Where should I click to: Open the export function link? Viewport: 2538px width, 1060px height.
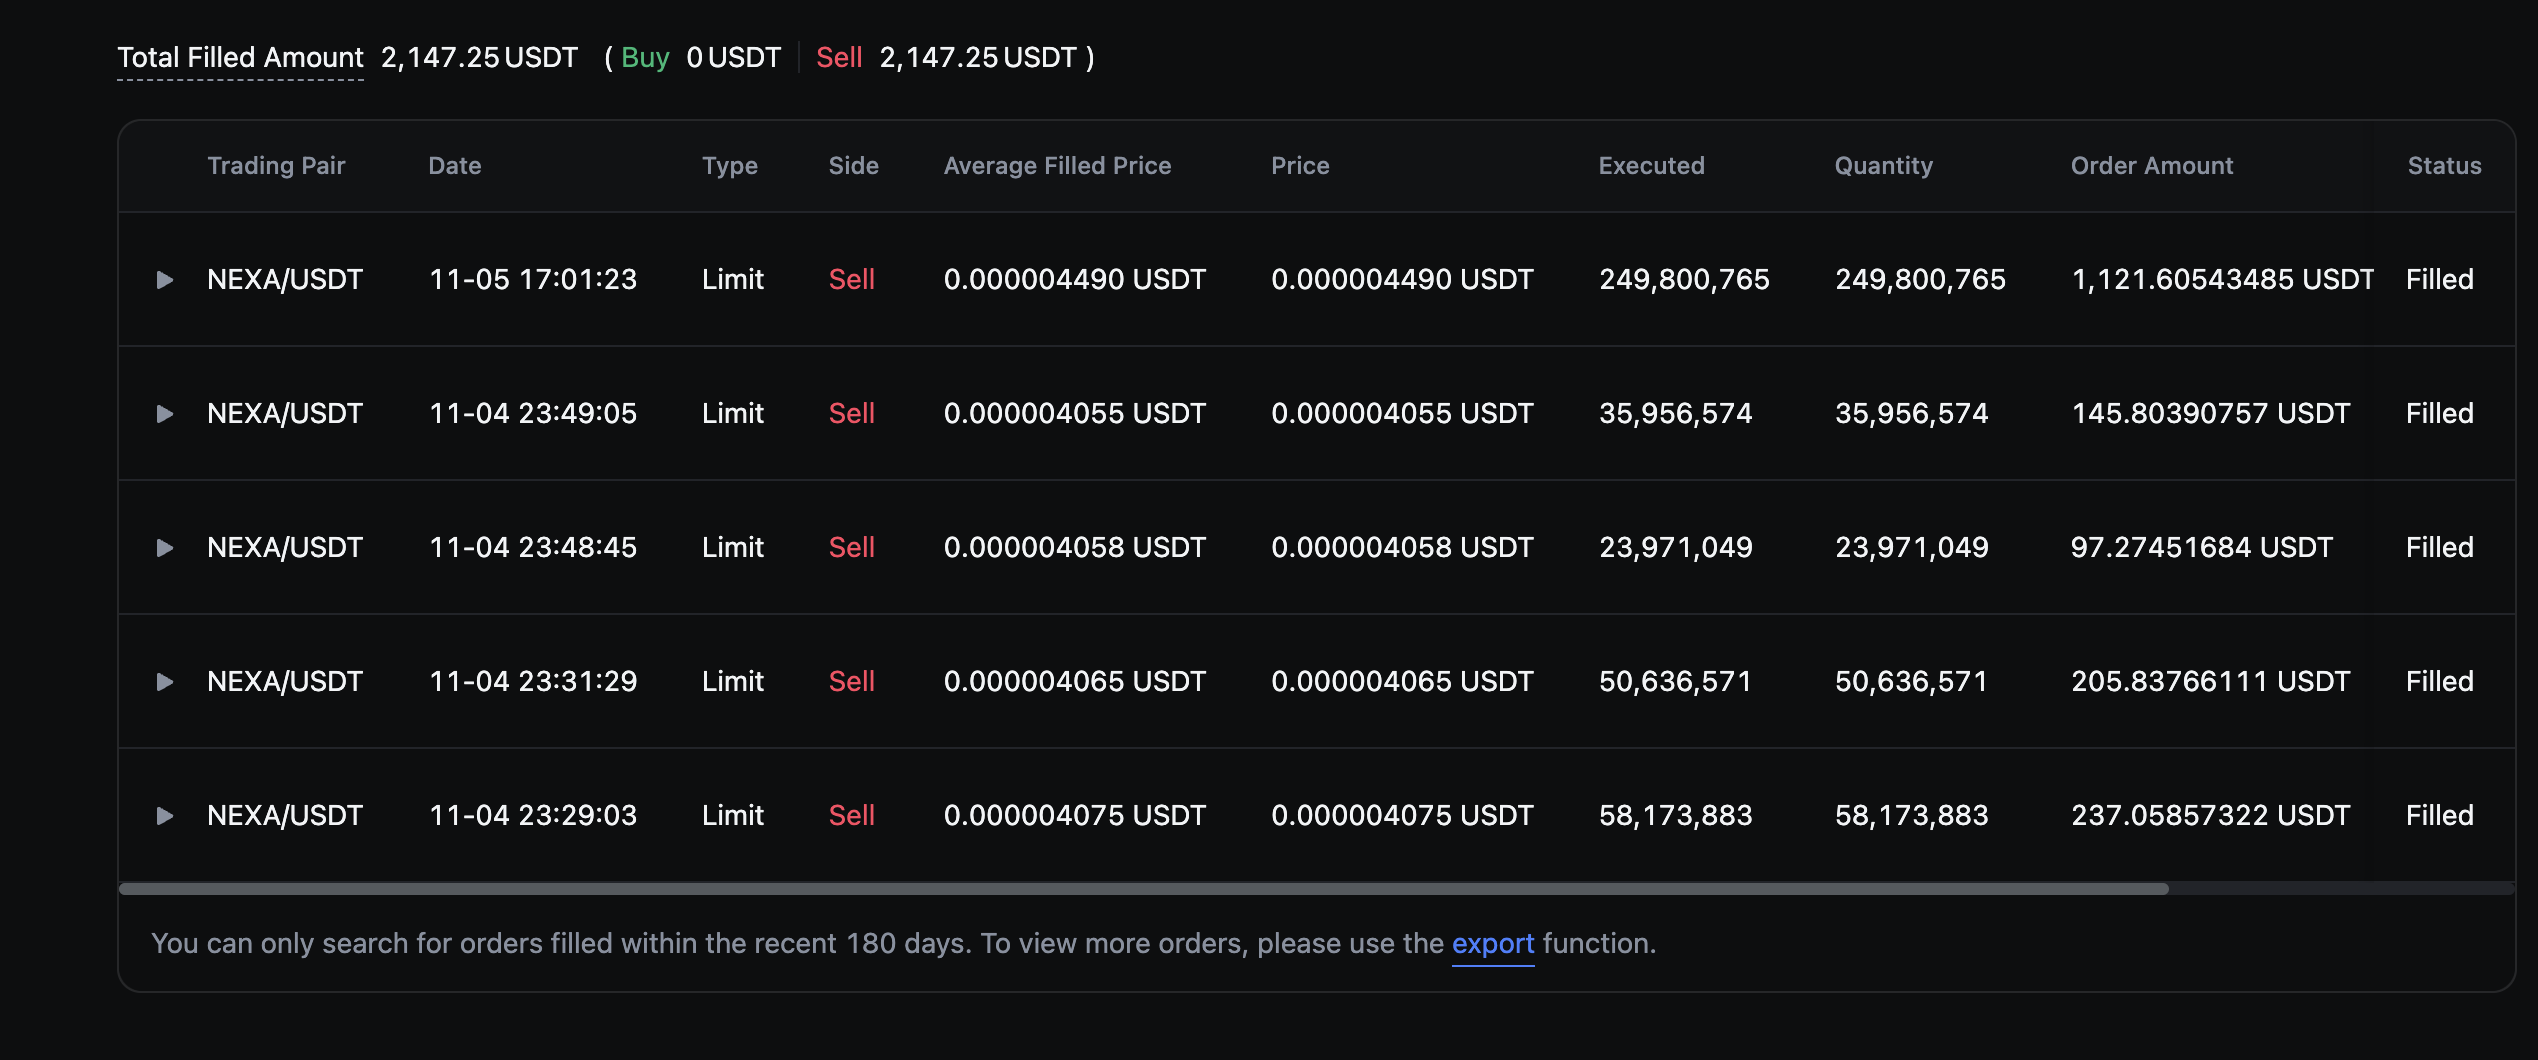(x=1492, y=944)
